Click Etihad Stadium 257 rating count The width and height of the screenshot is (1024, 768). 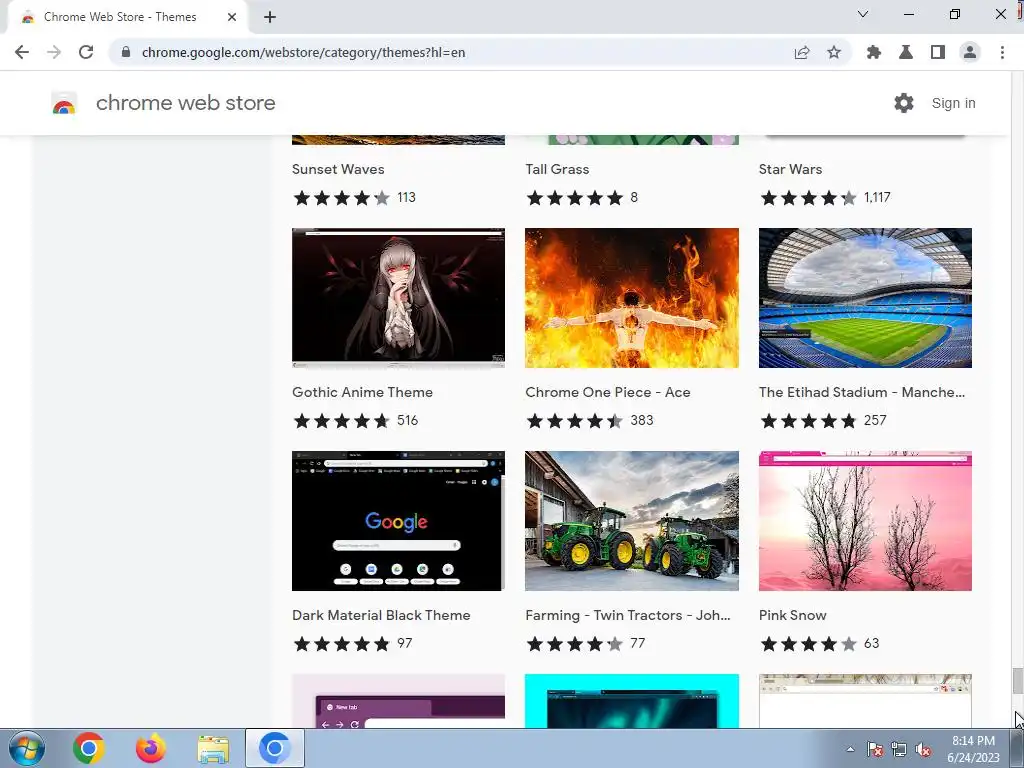(x=875, y=420)
